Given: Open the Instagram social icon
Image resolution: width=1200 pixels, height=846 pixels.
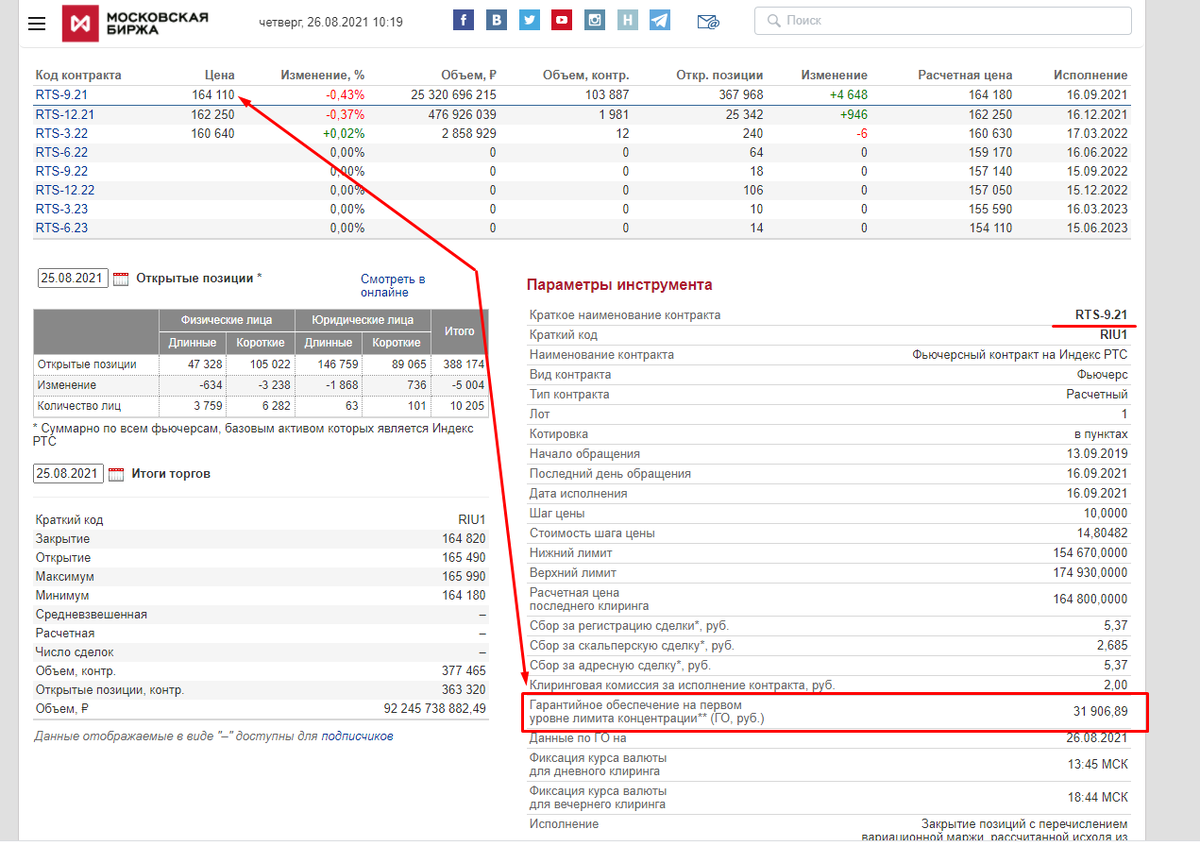Looking at the screenshot, I should pos(595,20).
